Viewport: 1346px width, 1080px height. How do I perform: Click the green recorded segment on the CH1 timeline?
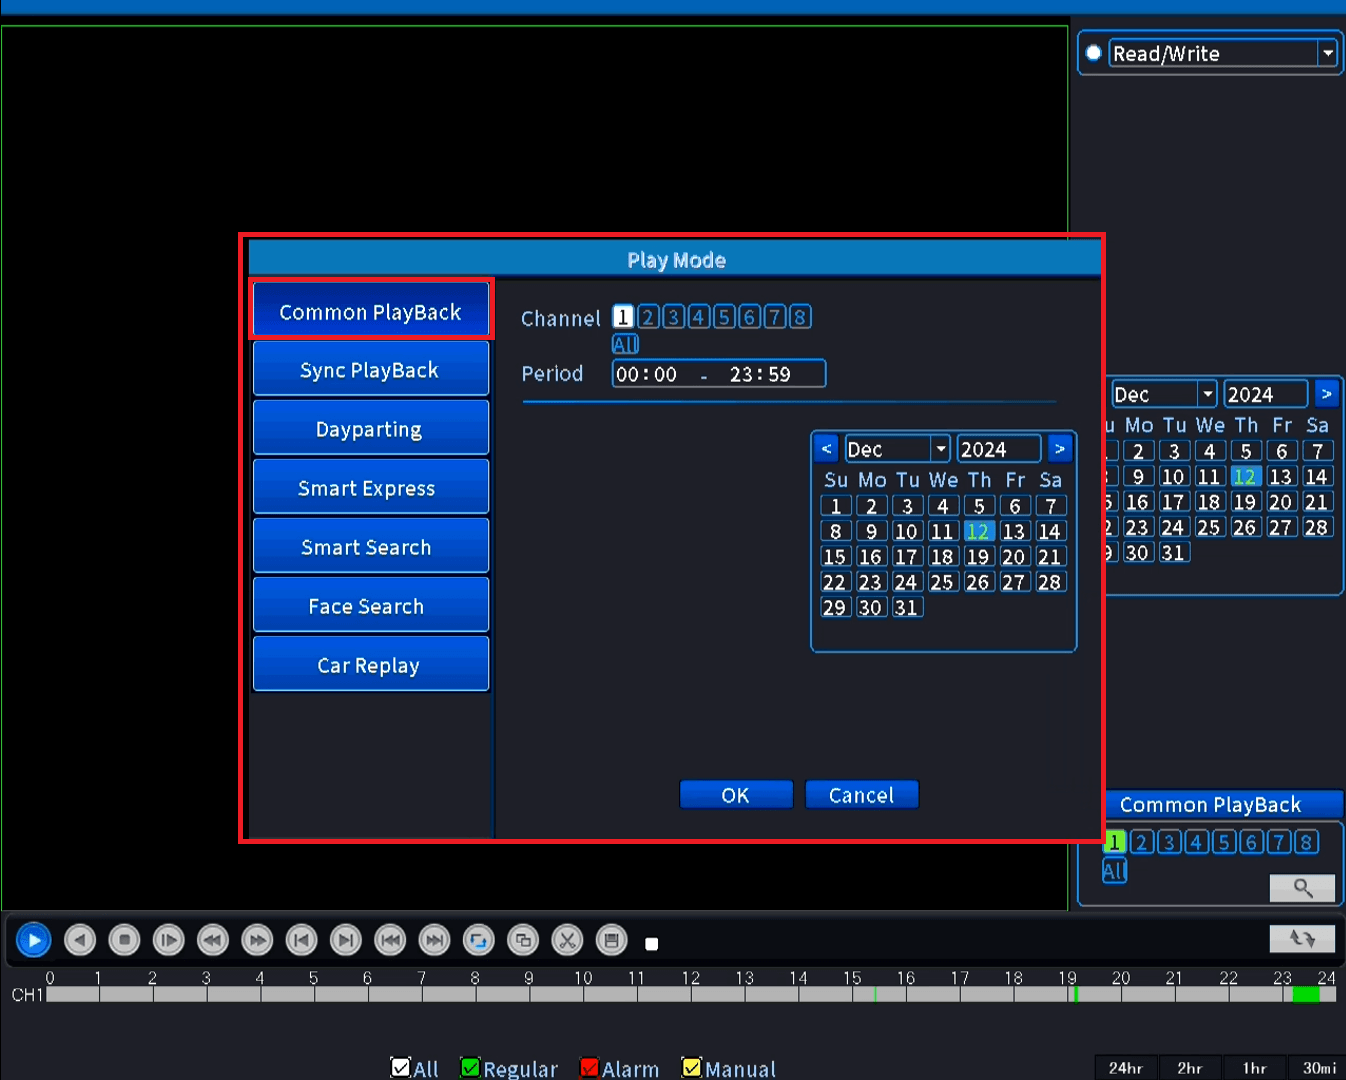pyautogui.click(x=1306, y=994)
